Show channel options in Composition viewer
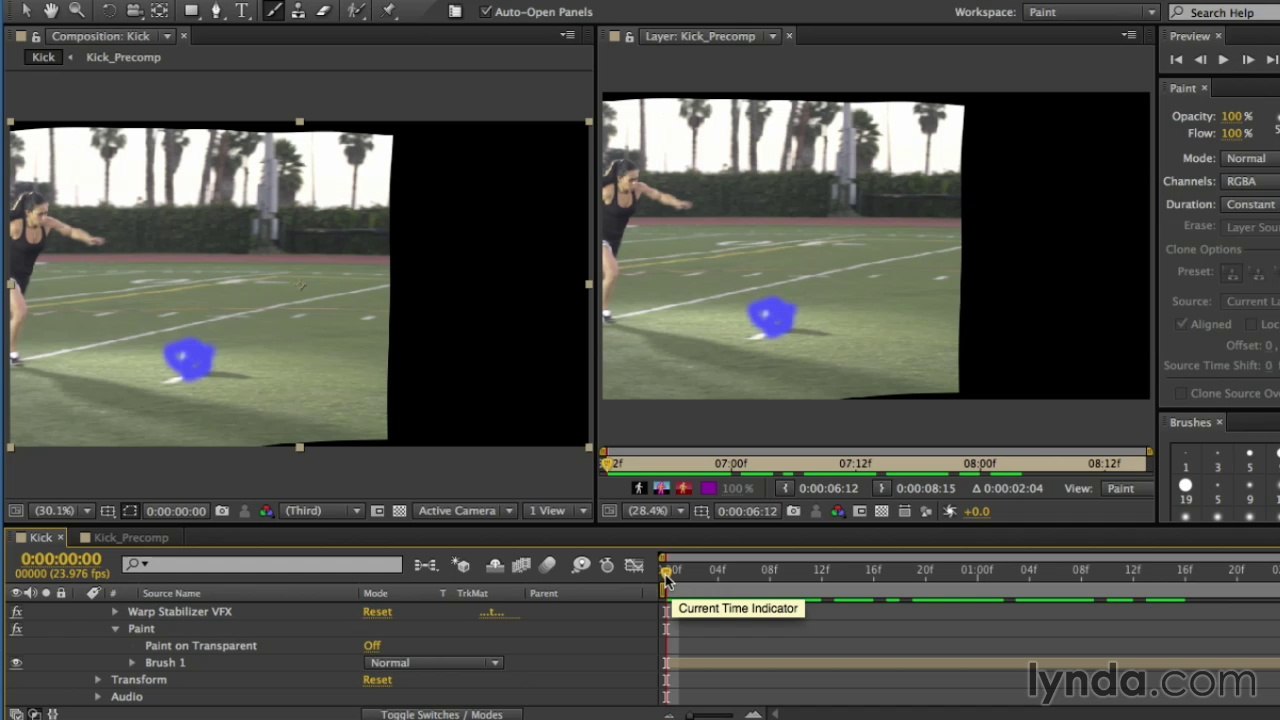1280x720 pixels. pyautogui.click(x=266, y=511)
